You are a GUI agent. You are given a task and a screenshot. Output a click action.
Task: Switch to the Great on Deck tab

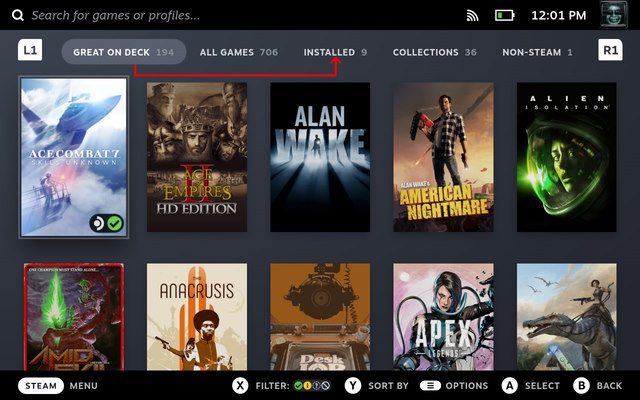coord(124,52)
